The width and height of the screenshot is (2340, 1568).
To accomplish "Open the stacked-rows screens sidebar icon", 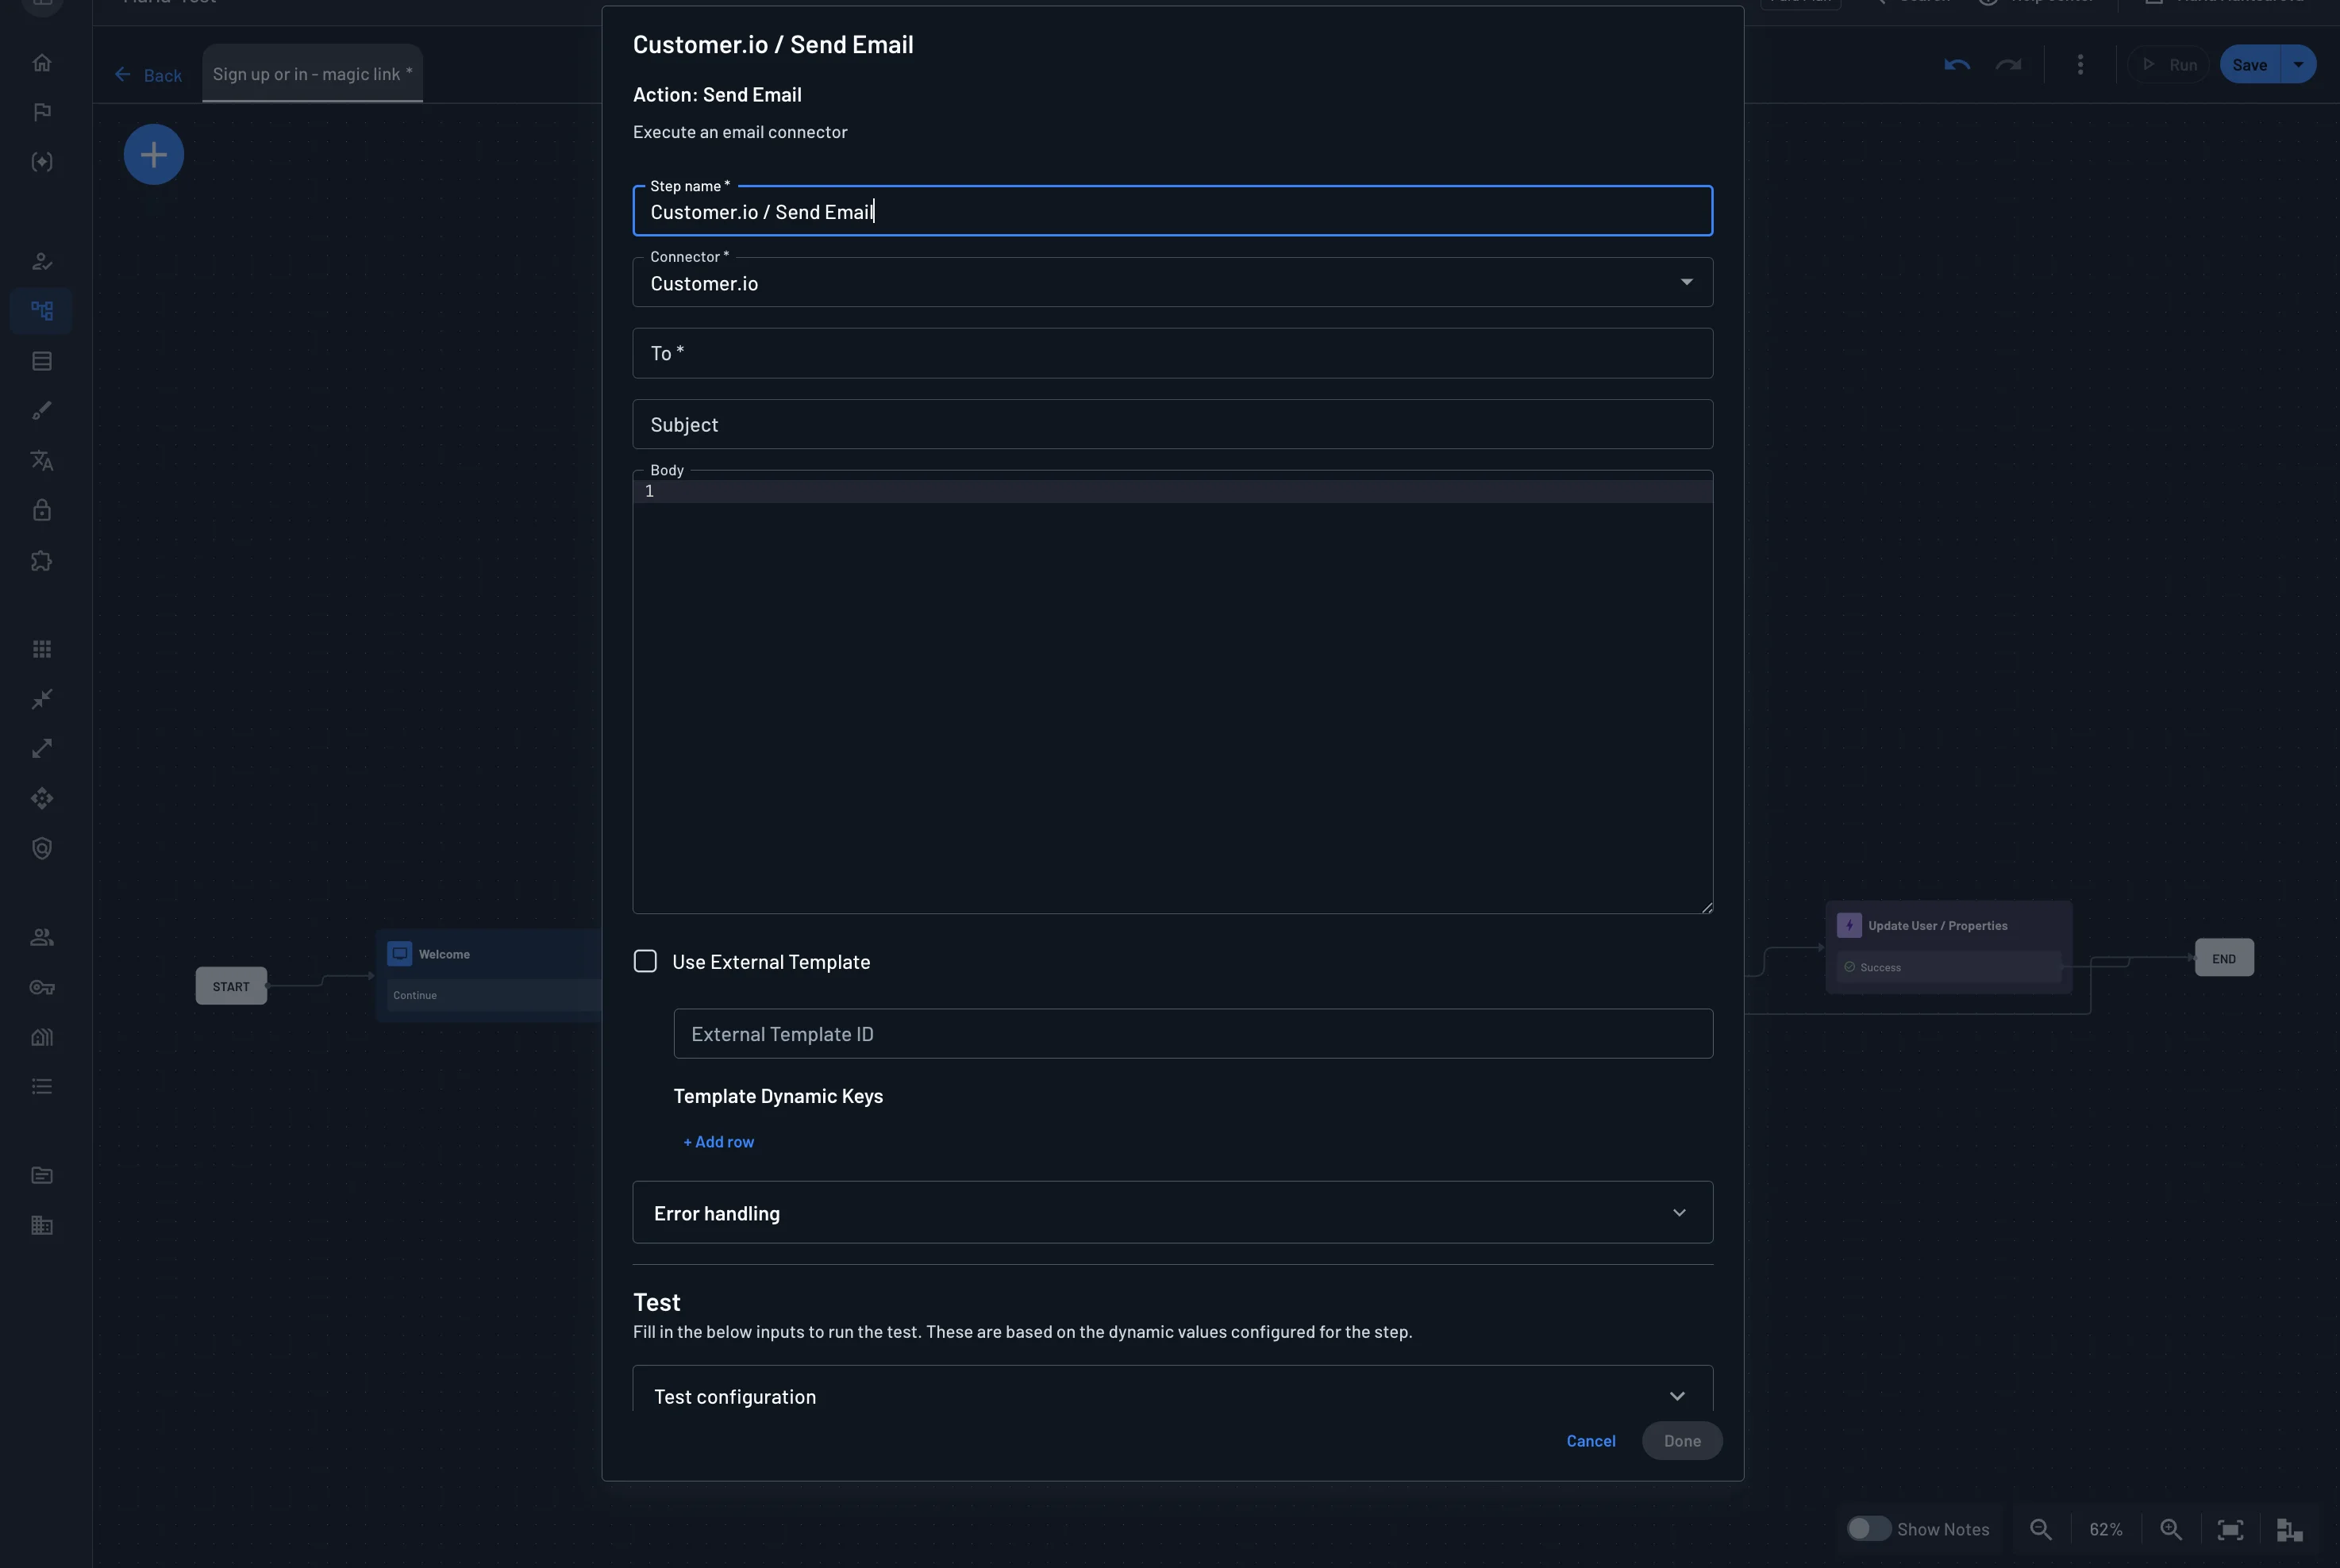I will pyautogui.click(x=42, y=361).
